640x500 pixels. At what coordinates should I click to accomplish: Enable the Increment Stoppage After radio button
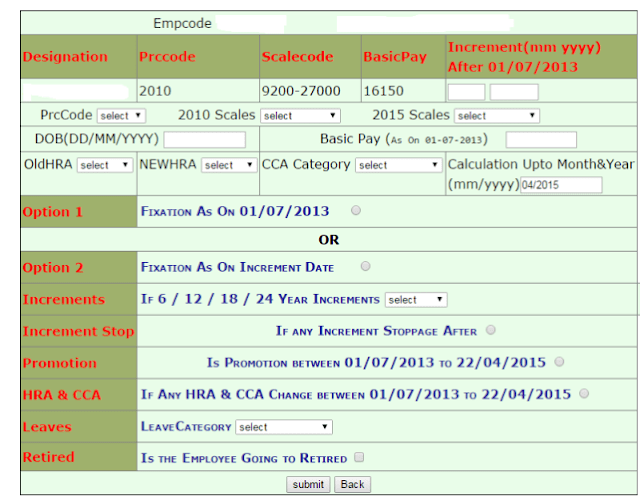(490, 331)
